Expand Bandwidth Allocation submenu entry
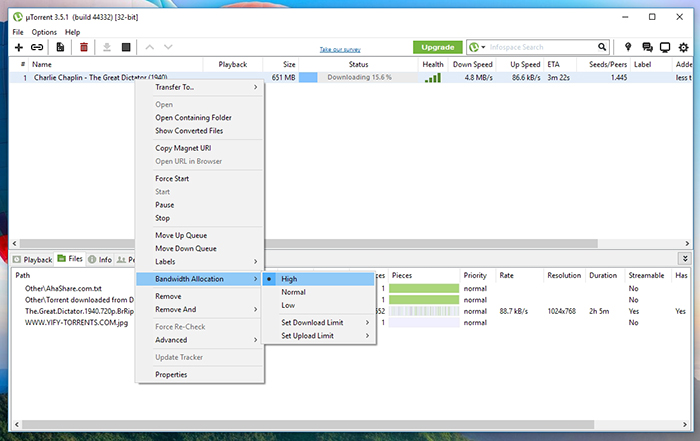 point(200,279)
